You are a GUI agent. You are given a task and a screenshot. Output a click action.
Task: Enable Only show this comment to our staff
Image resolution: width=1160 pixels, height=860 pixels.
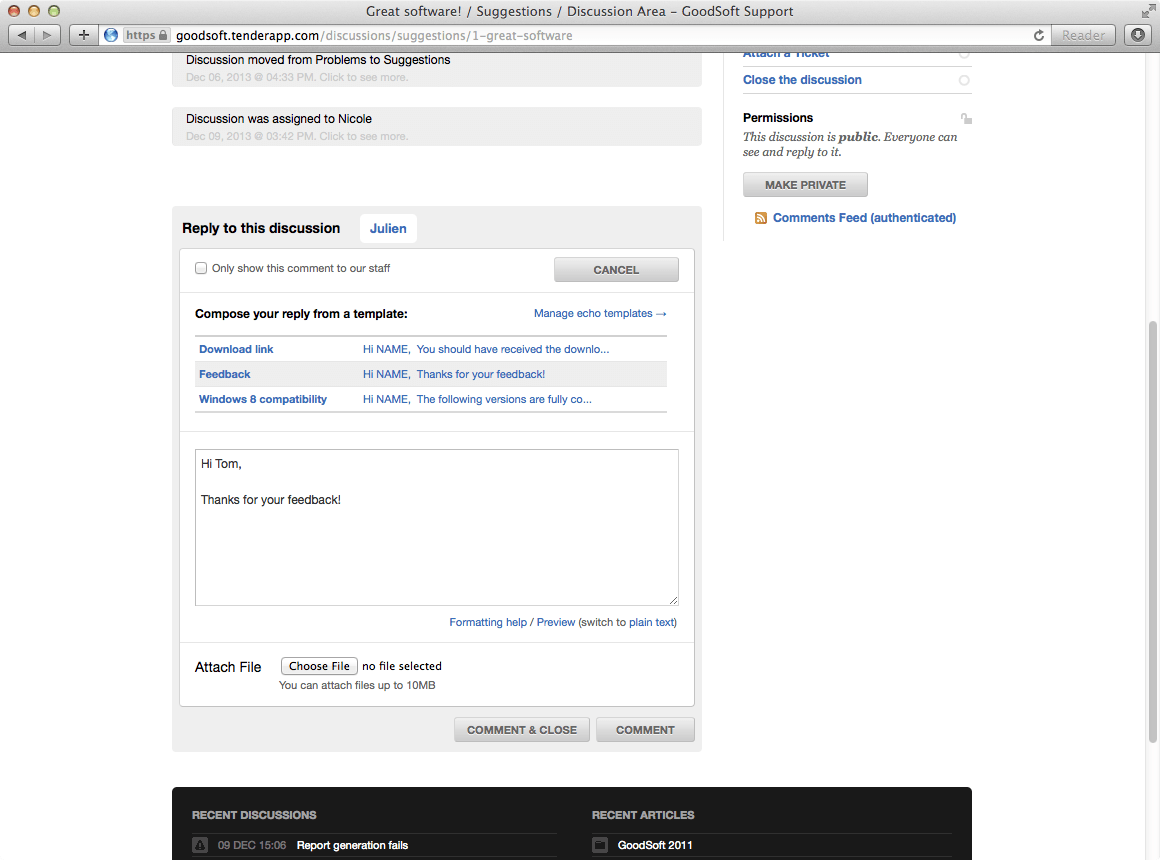tap(200, 268)
